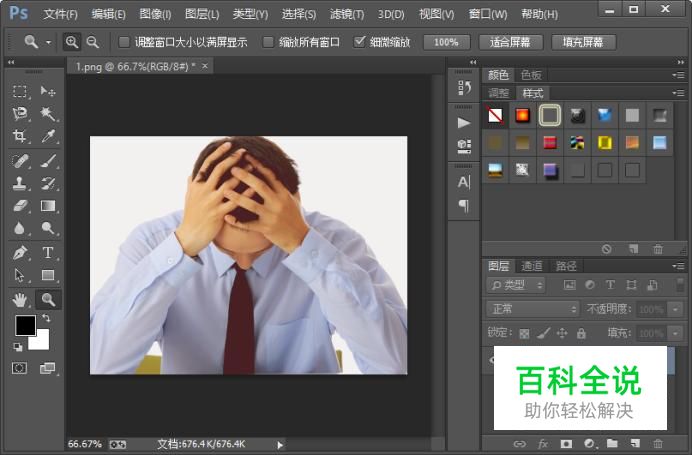The height and width of the screenshot is (455, 692).
Task: Choose Zoom In mode in options bar
Action: tap(71, 42)
